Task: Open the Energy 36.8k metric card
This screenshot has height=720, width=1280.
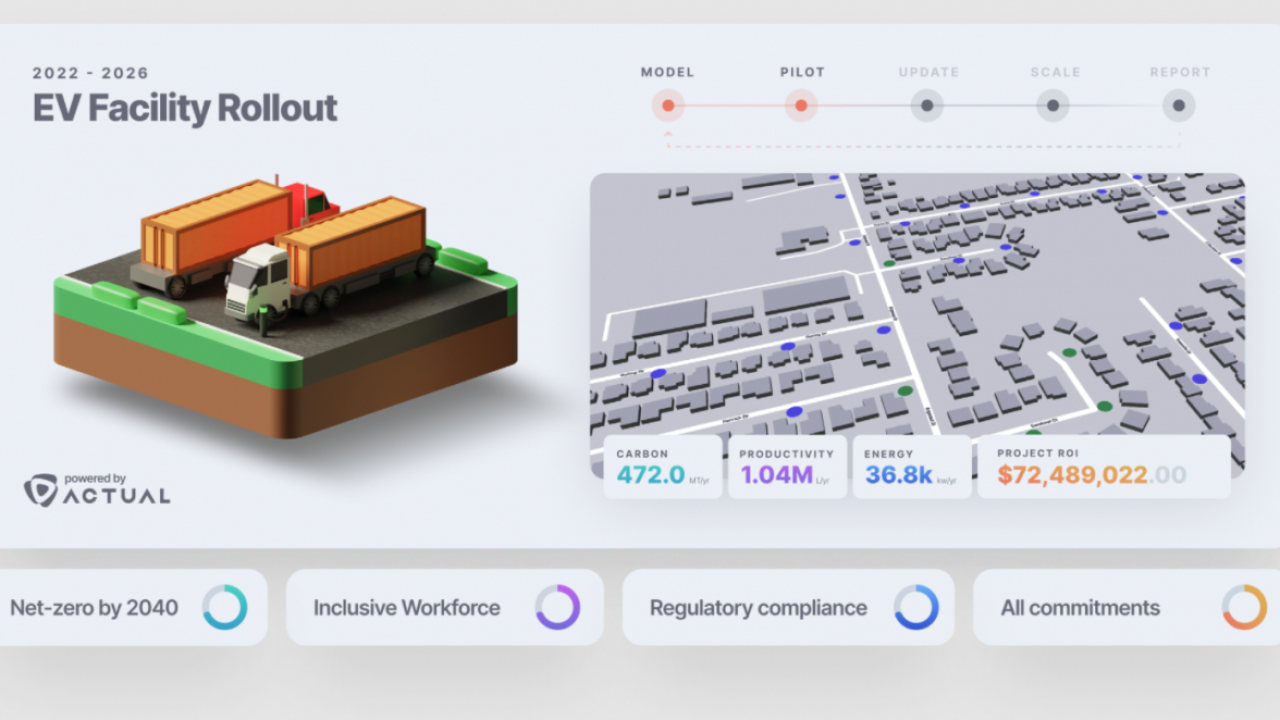Action: pyautogui.click(x=912, y=467)
